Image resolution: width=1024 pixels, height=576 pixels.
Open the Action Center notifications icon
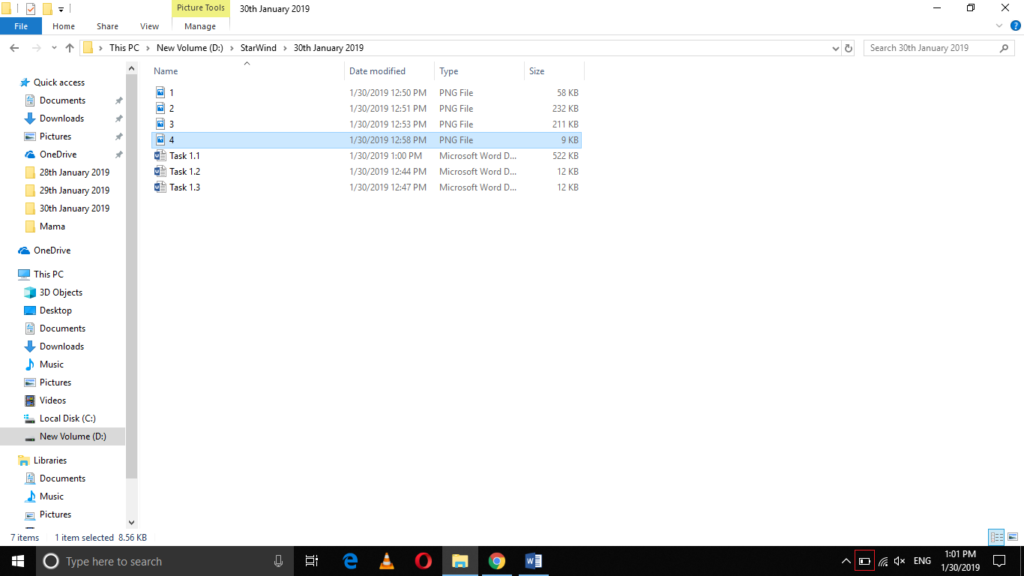(x=999, y=561)
